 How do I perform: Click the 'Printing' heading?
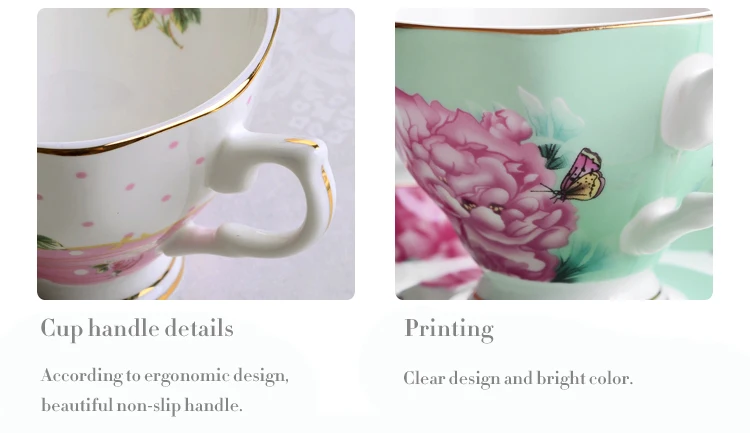pyautogui.click(x=449, y=329)
